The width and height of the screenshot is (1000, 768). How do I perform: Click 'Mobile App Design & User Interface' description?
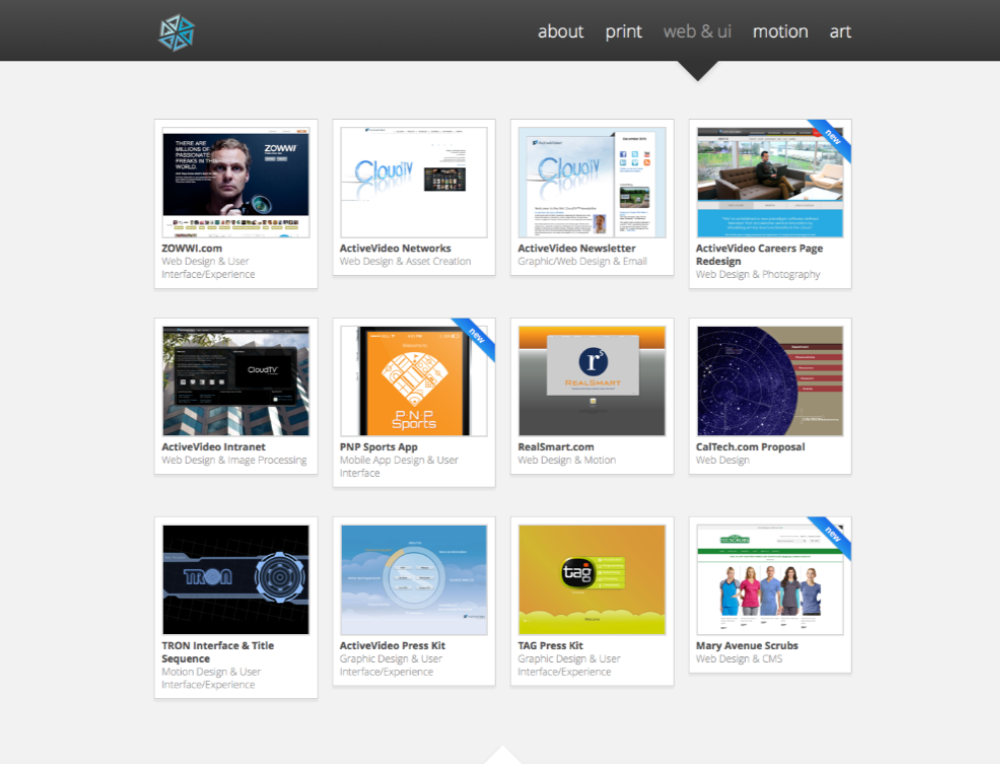(399, 467)
